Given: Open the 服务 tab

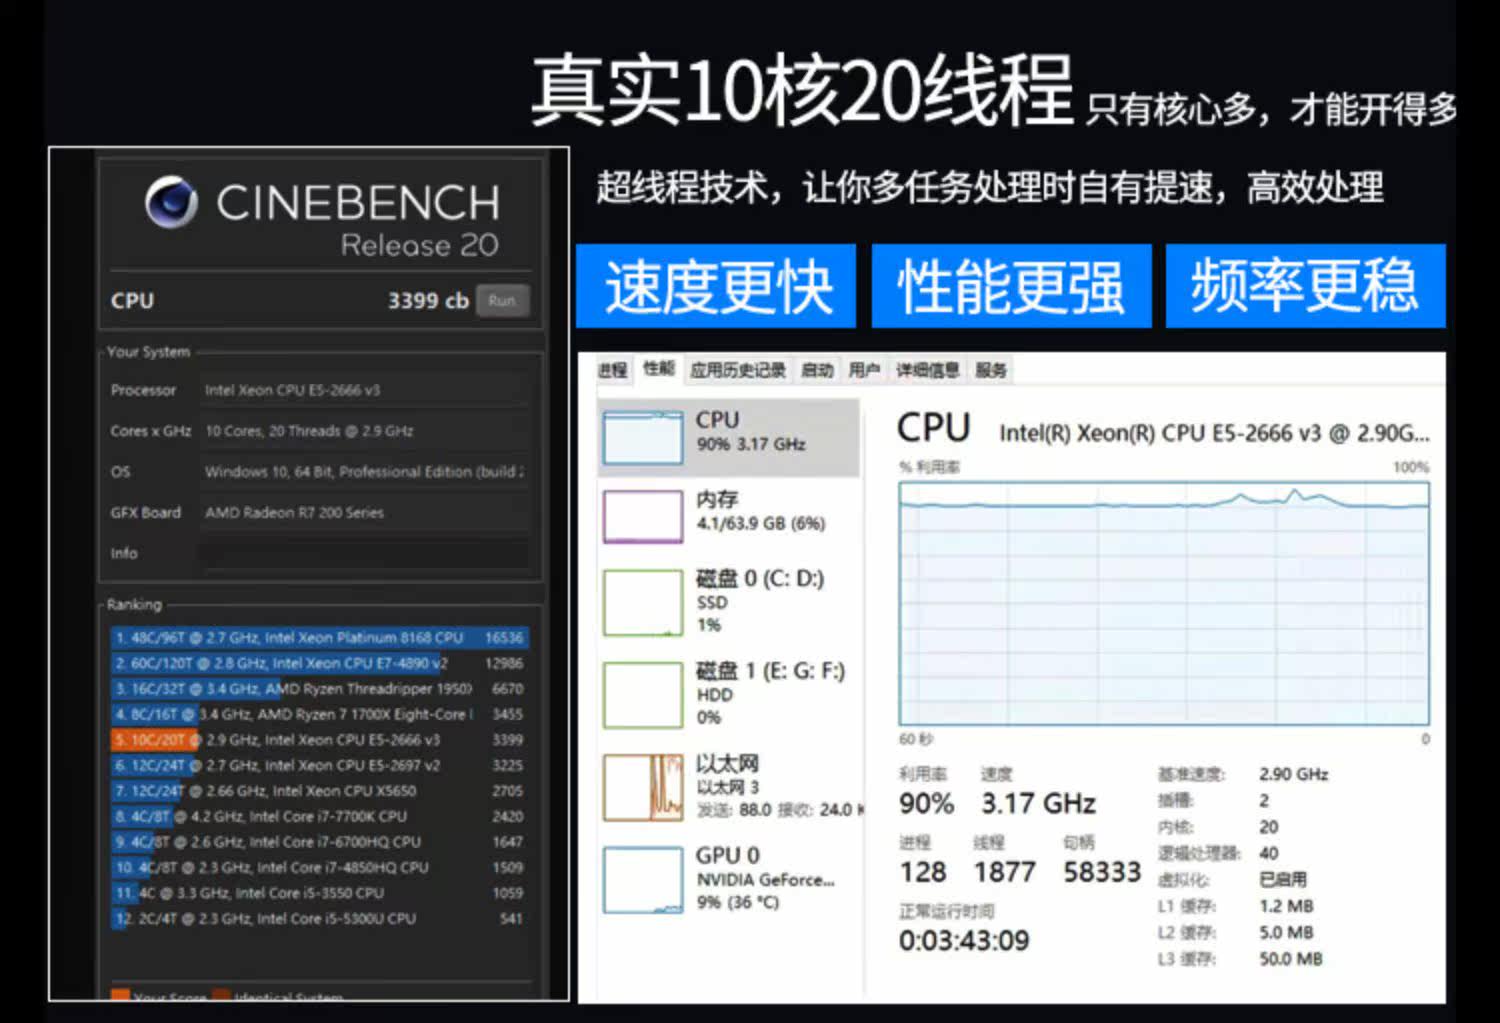Looking at the screenshot, I should [991, 370].
